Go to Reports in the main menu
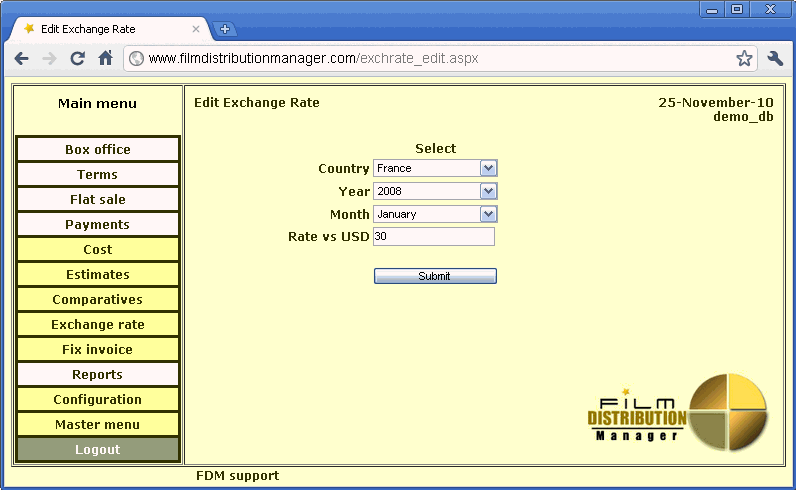 click(98, 375)
